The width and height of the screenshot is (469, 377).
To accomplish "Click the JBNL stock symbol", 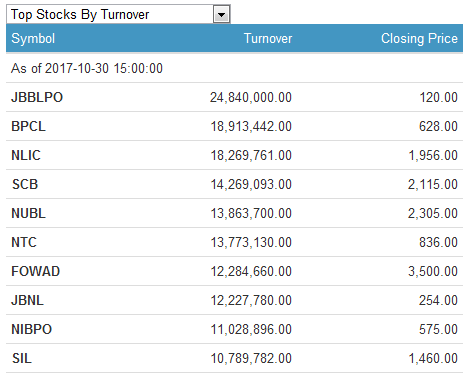I will pyautogui.click(x=27, y=300).
